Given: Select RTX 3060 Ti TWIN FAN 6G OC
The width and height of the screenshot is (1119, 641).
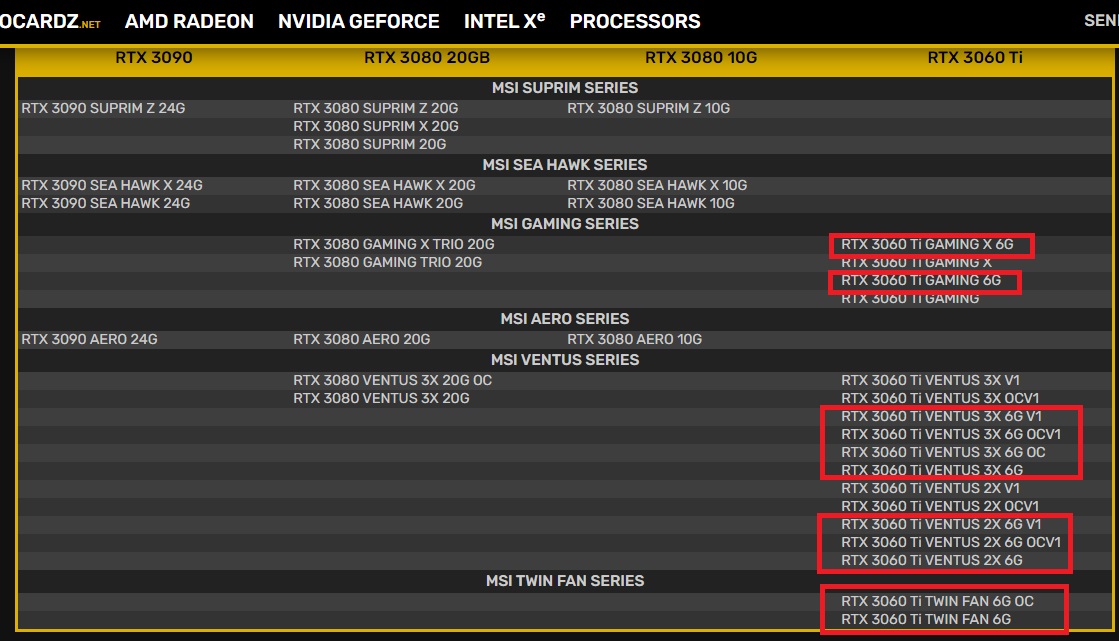Looking at the screenshot, I should click(938, 601).
